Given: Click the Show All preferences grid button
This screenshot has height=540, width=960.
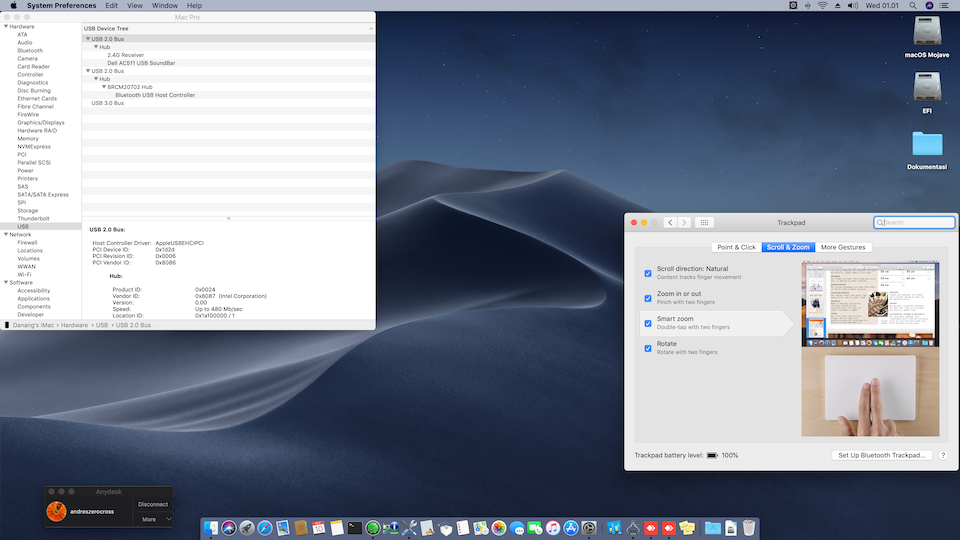Looking at the screenshot, I should pos(704,222).
